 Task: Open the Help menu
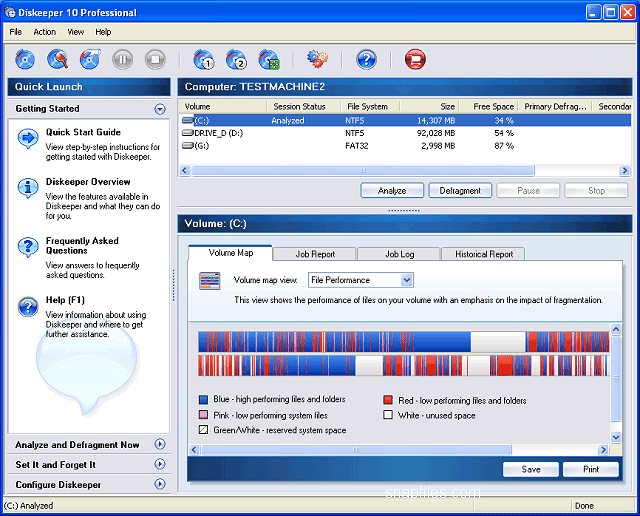(103, 32)
